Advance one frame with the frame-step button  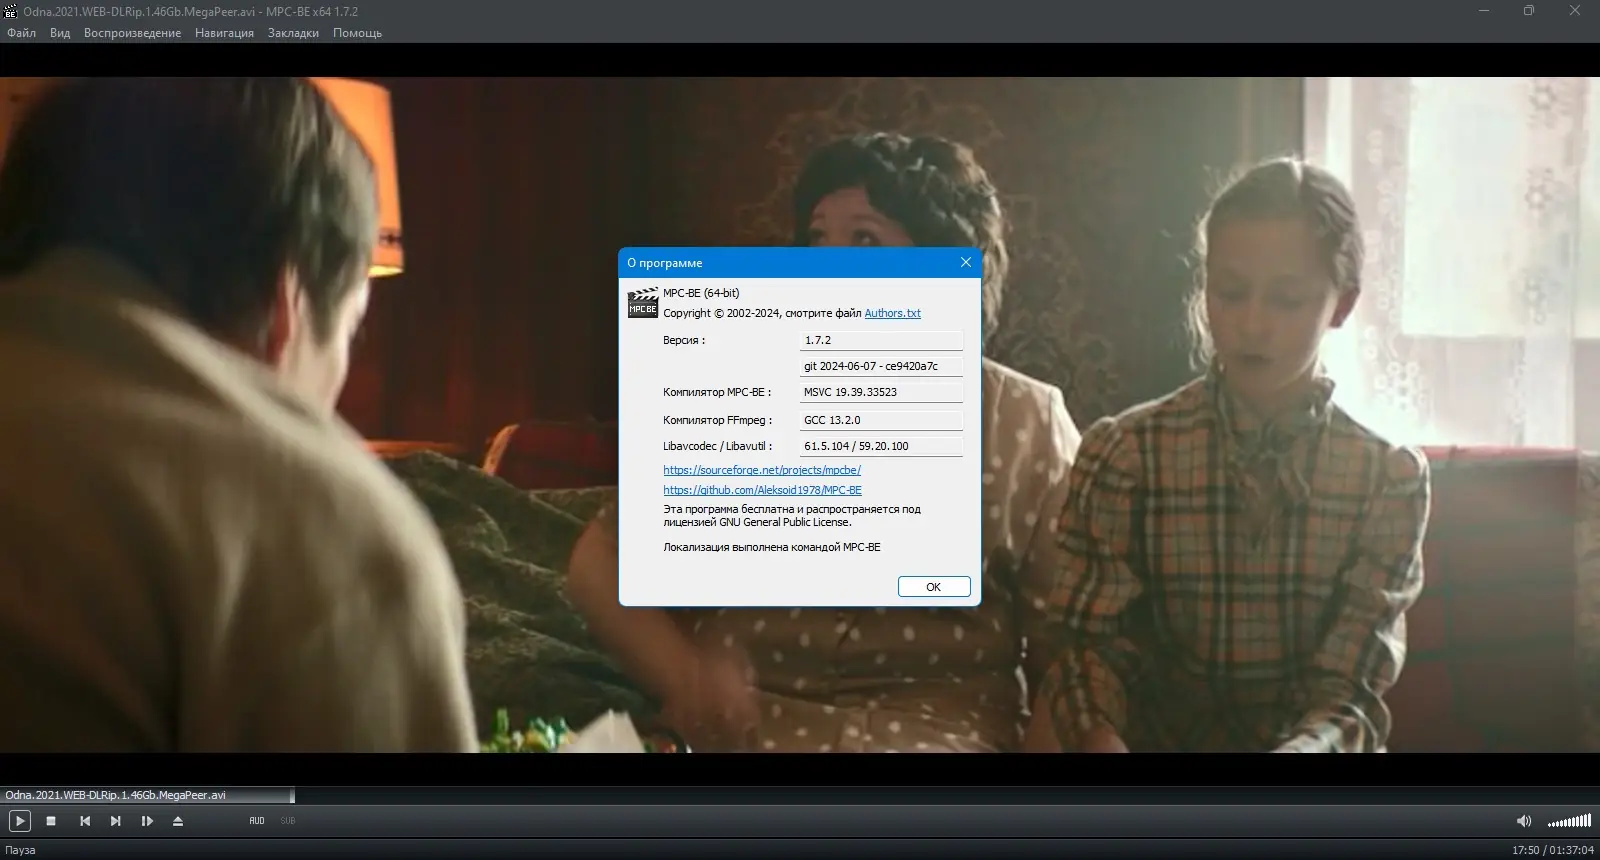click(x=147, y=821)
